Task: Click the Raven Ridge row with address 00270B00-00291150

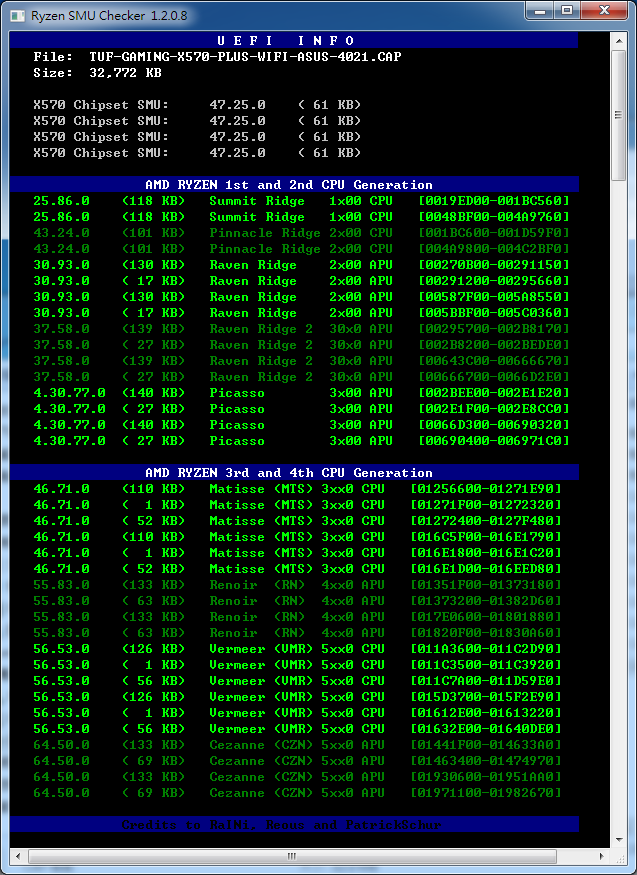Action: [x=301, y=265]
